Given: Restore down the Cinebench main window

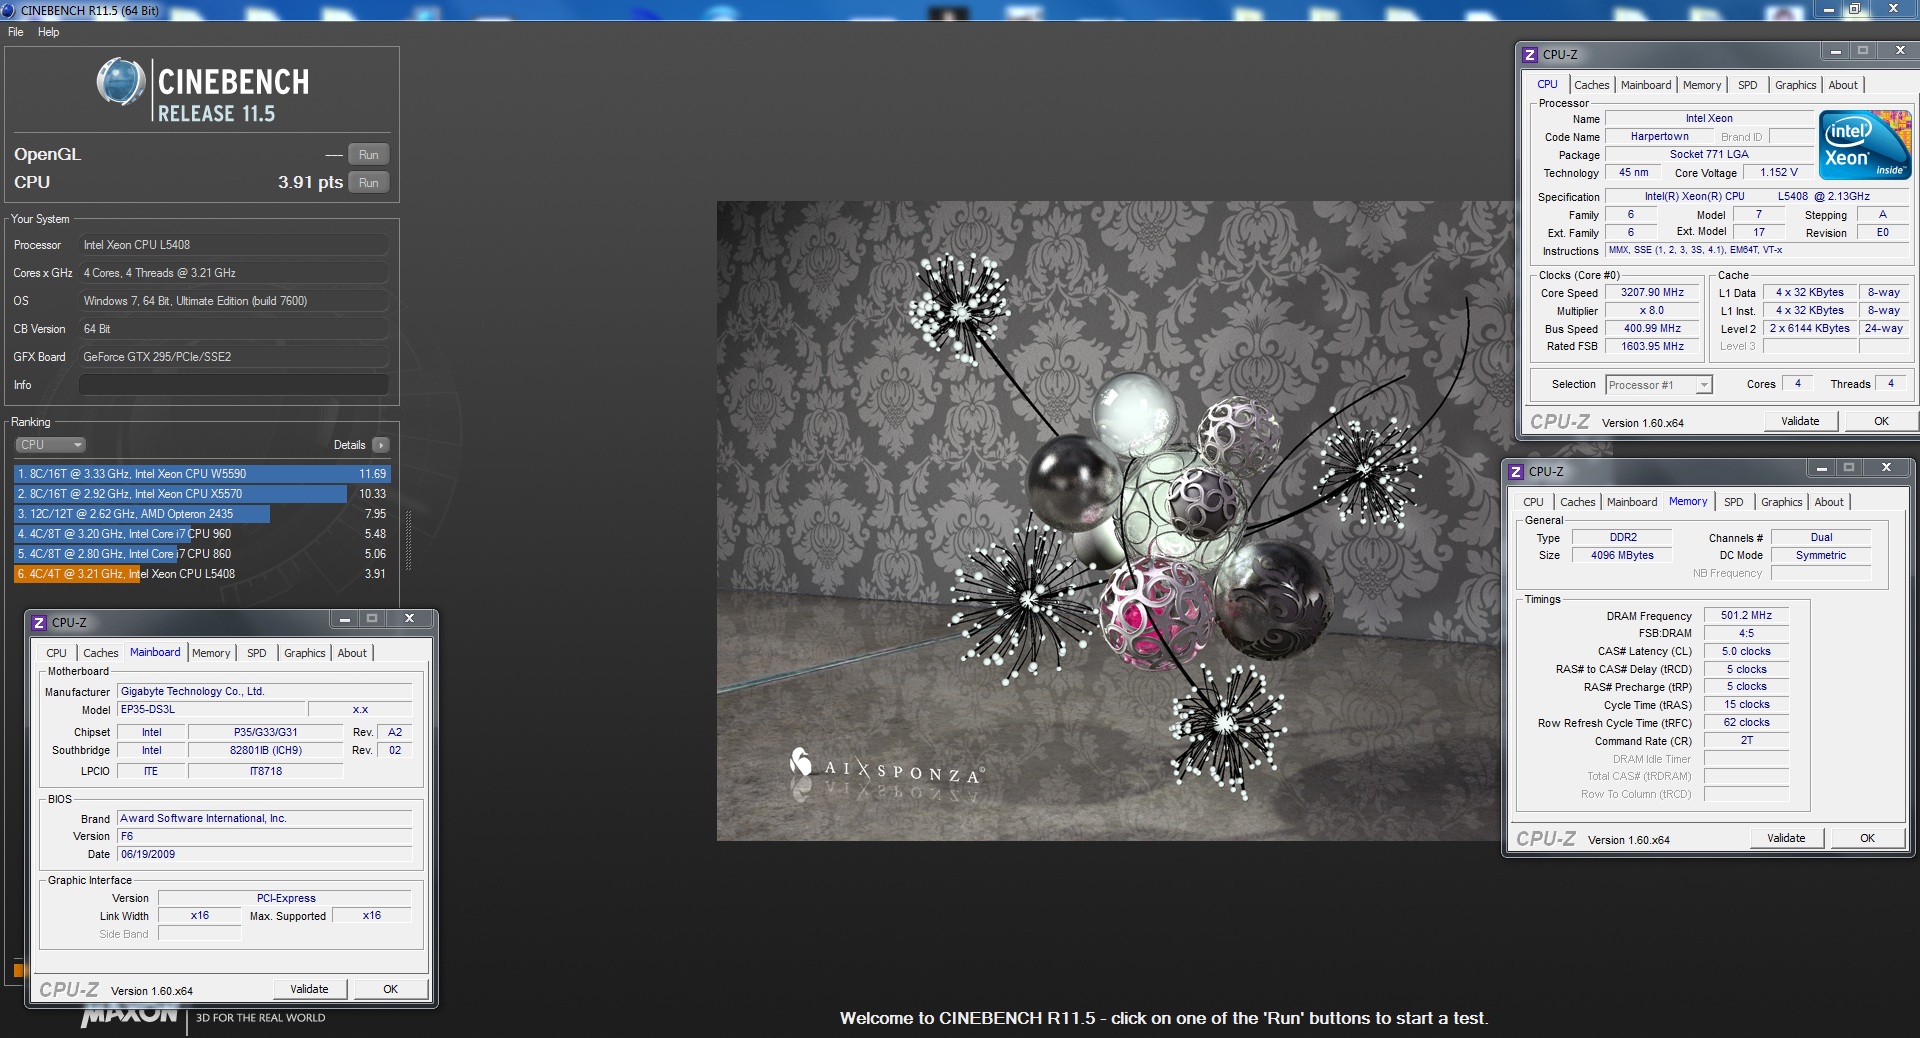Looking at the screenshot, I should [1854, 9].
